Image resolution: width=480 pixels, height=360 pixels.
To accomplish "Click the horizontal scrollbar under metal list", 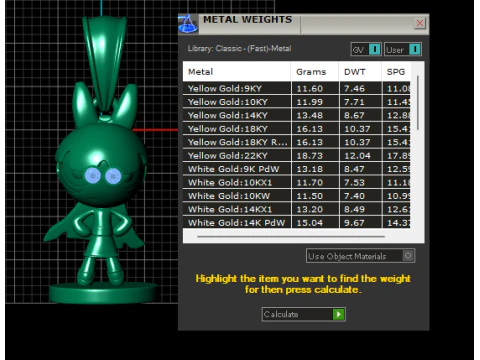I will 291,237.
